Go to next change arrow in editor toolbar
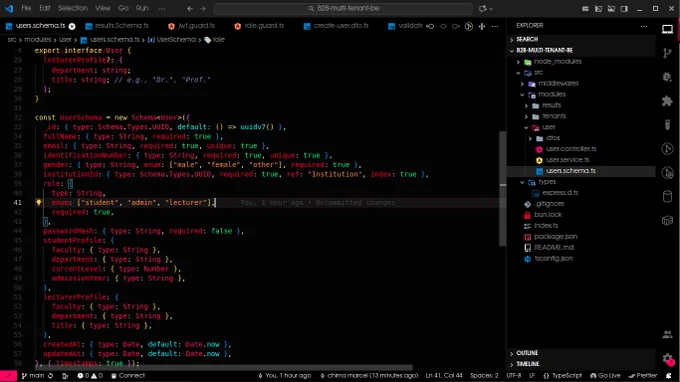The height and width of the screenshot is (382, 680). [456, 26]
